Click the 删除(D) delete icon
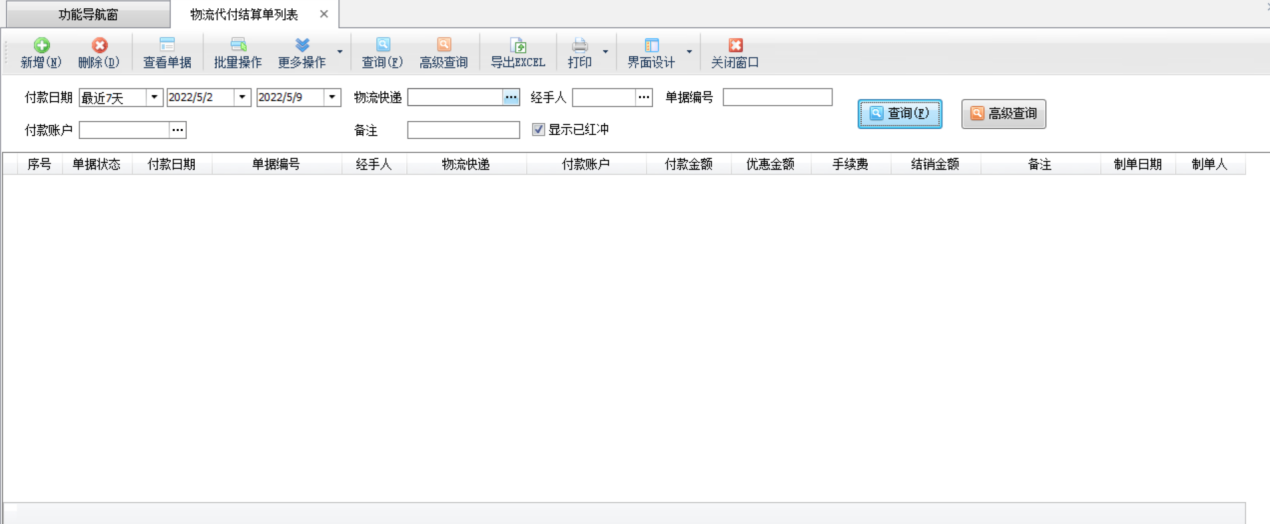1270x524 pixels. point(99,46)
